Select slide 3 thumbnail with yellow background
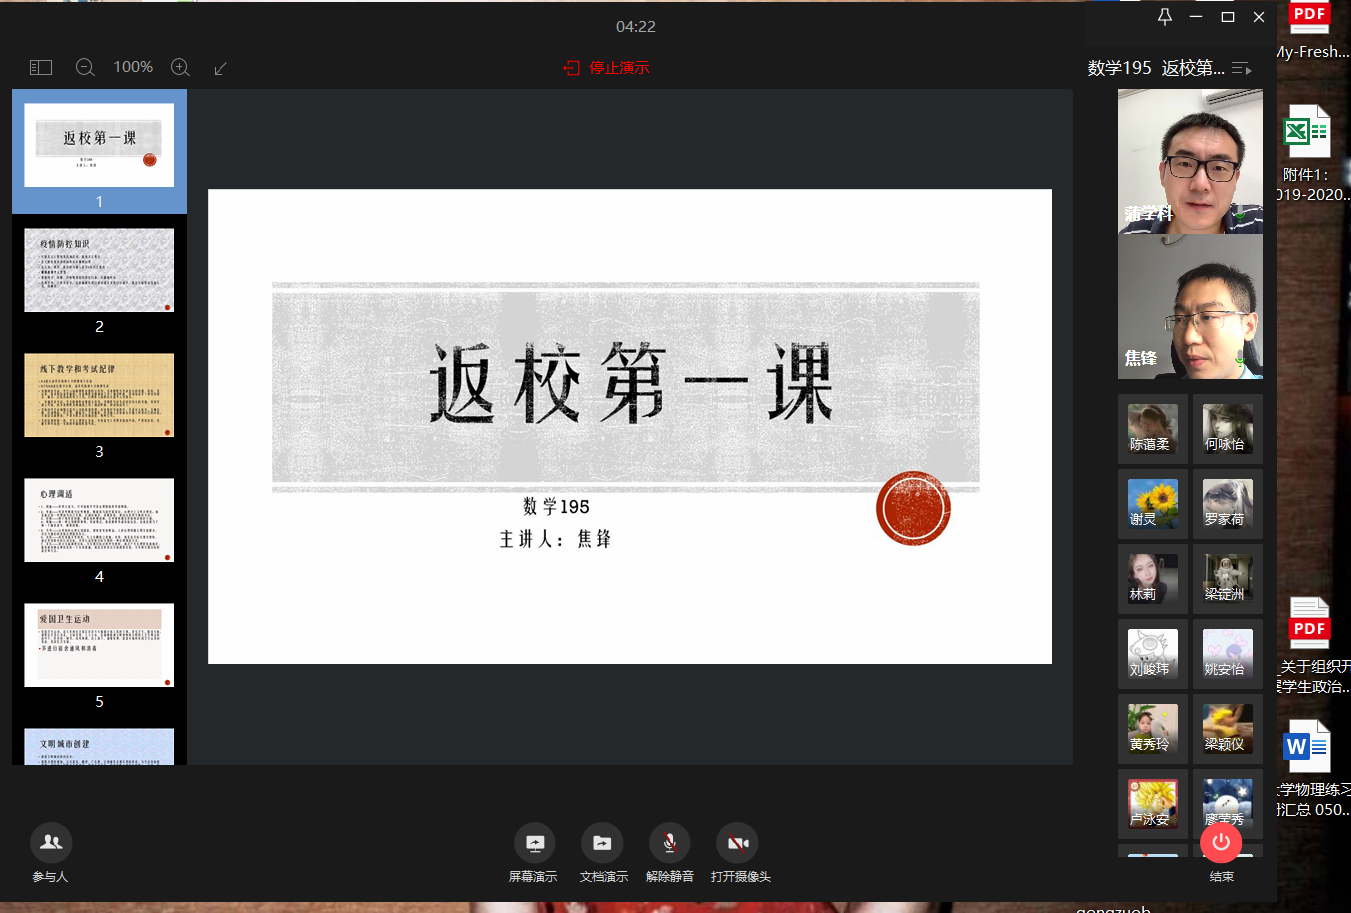 99,395
